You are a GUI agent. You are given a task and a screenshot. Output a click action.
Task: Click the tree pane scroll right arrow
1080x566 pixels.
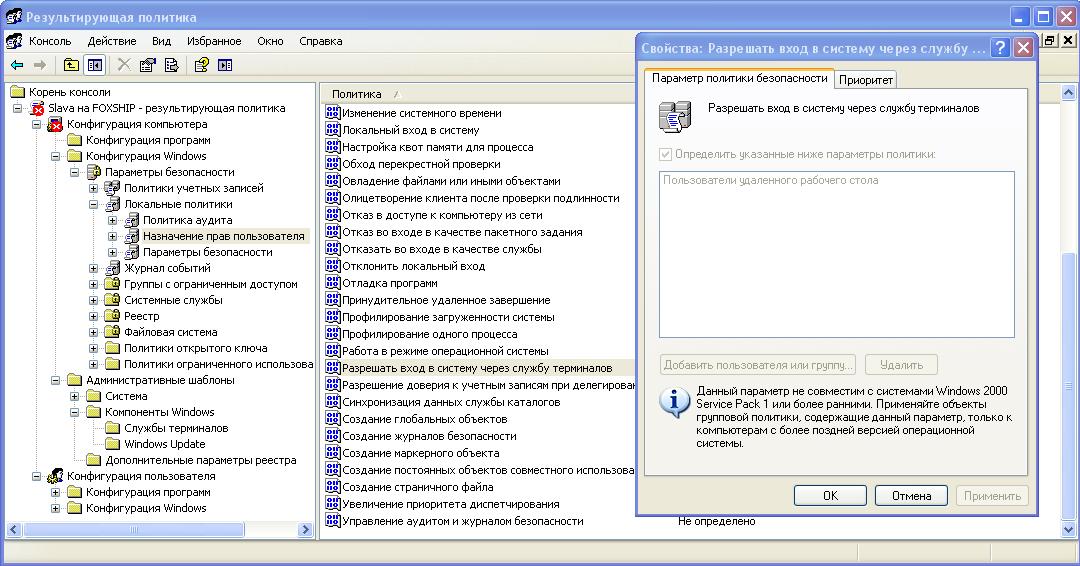point(306,530)
